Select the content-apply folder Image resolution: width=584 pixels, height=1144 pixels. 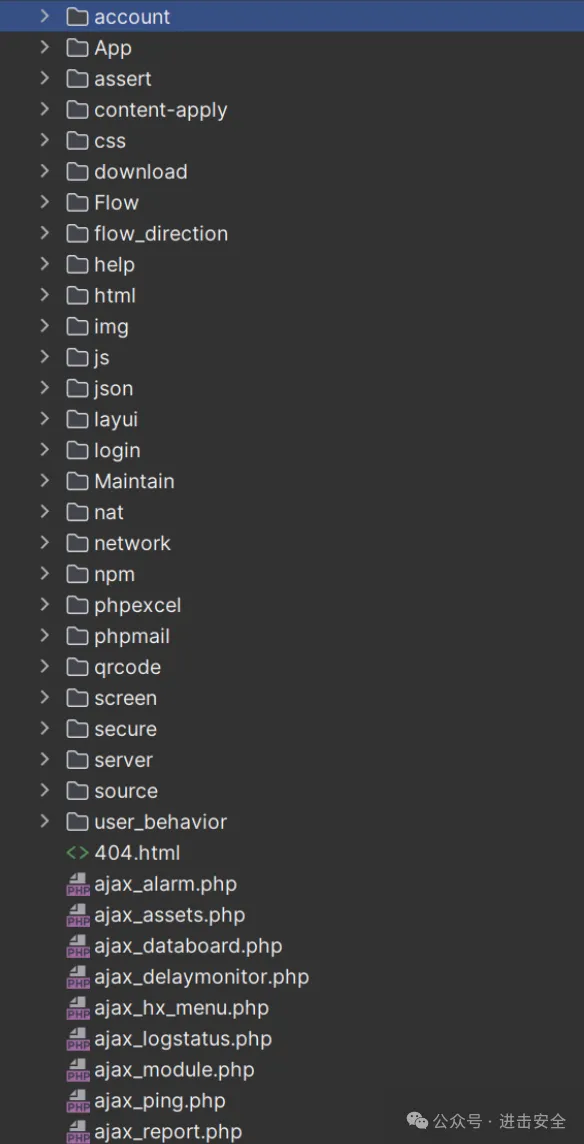tap(292, 109)
